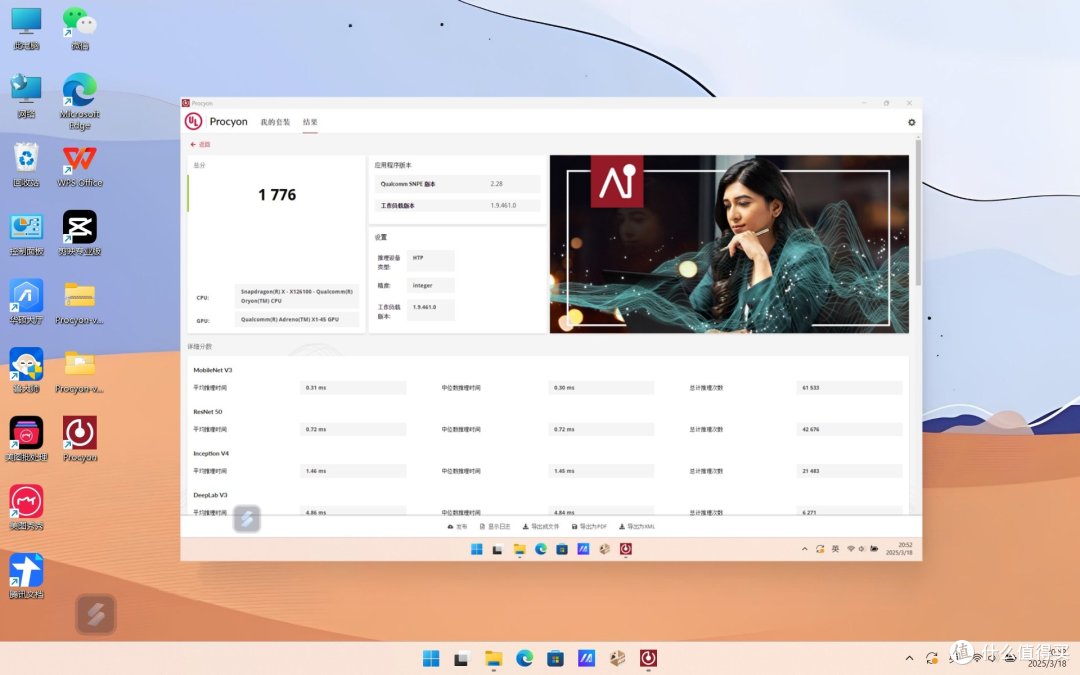Switch to Procyon on the bottom desktop taskbar
The width and height of the screenshot is (1080, 675).
(648, 658)
